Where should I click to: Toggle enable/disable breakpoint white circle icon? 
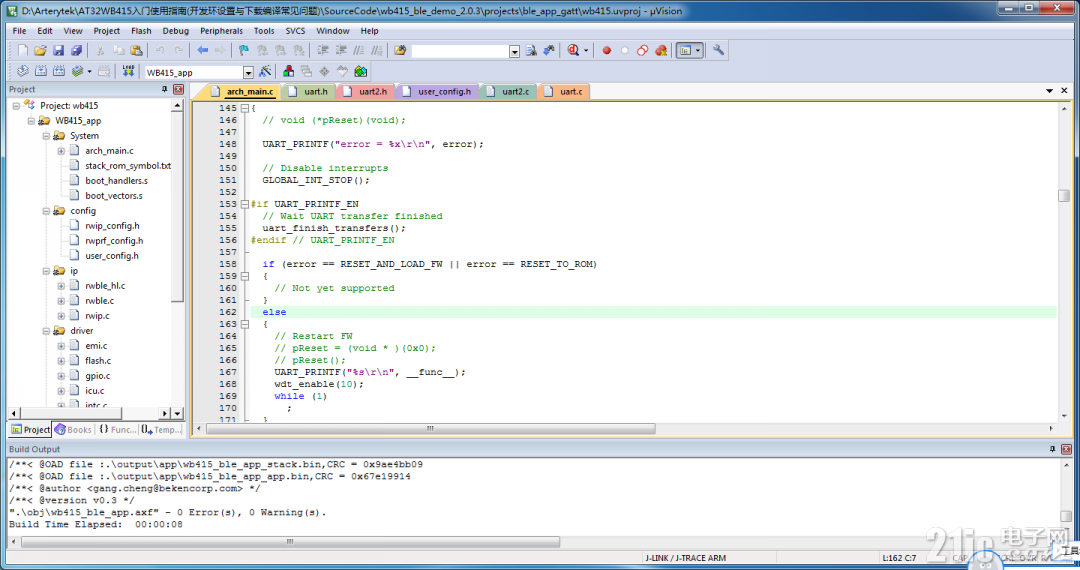(624, 50)
